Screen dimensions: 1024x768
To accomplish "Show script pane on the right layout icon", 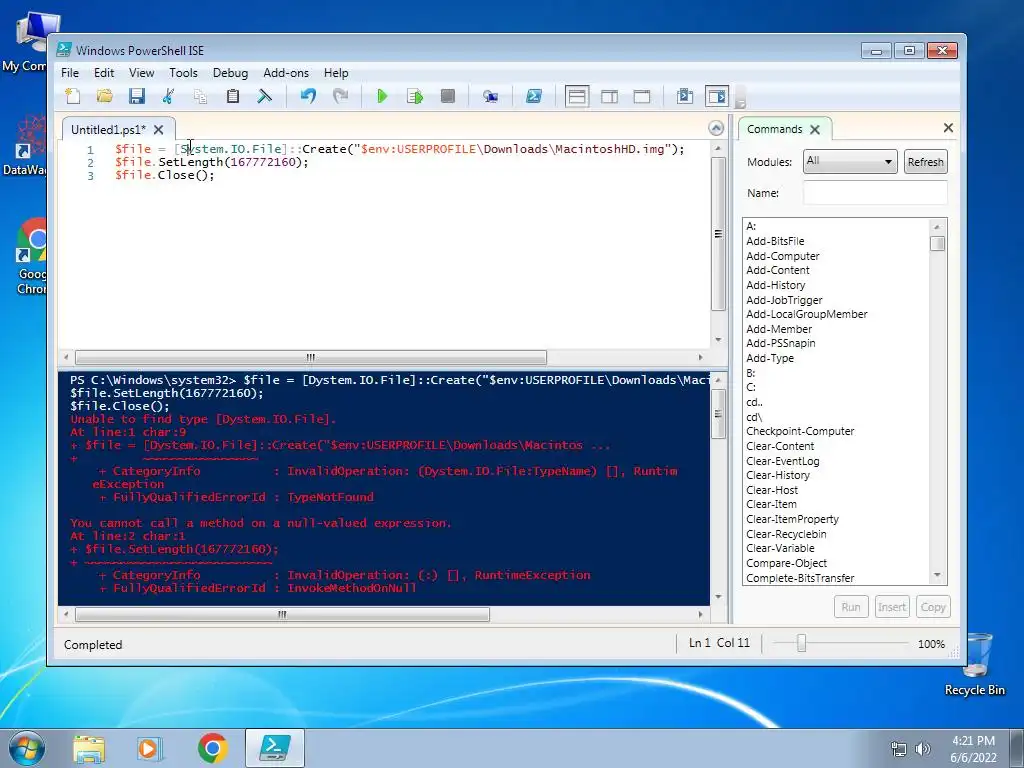I will [x=609, y=97].
